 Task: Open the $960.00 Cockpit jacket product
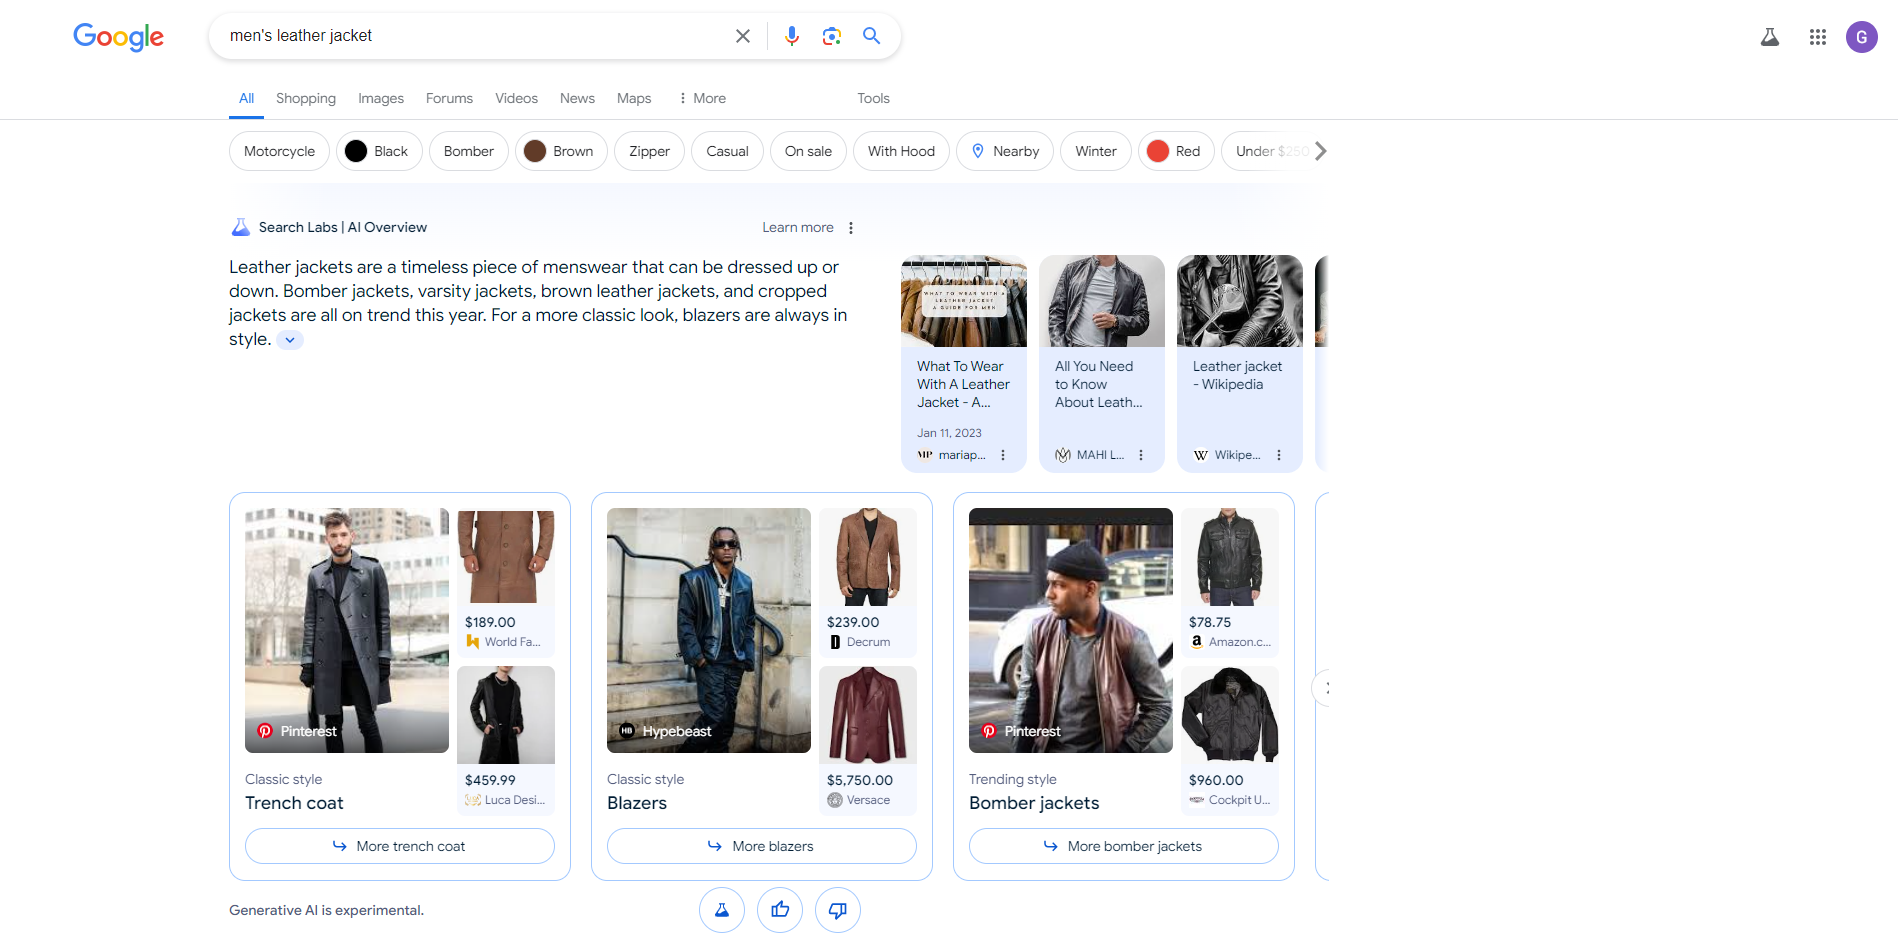pyautogui.click(x=1230, y=740)
